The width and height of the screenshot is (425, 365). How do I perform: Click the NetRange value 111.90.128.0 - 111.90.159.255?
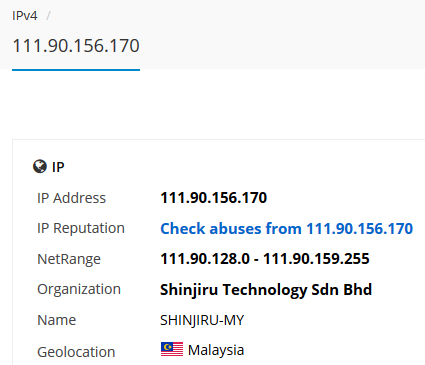point(265,259)
